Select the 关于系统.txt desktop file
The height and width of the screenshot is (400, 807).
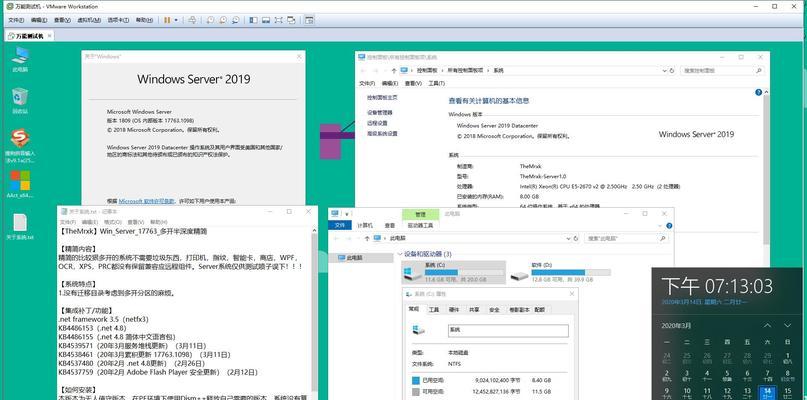click(20, 227)
